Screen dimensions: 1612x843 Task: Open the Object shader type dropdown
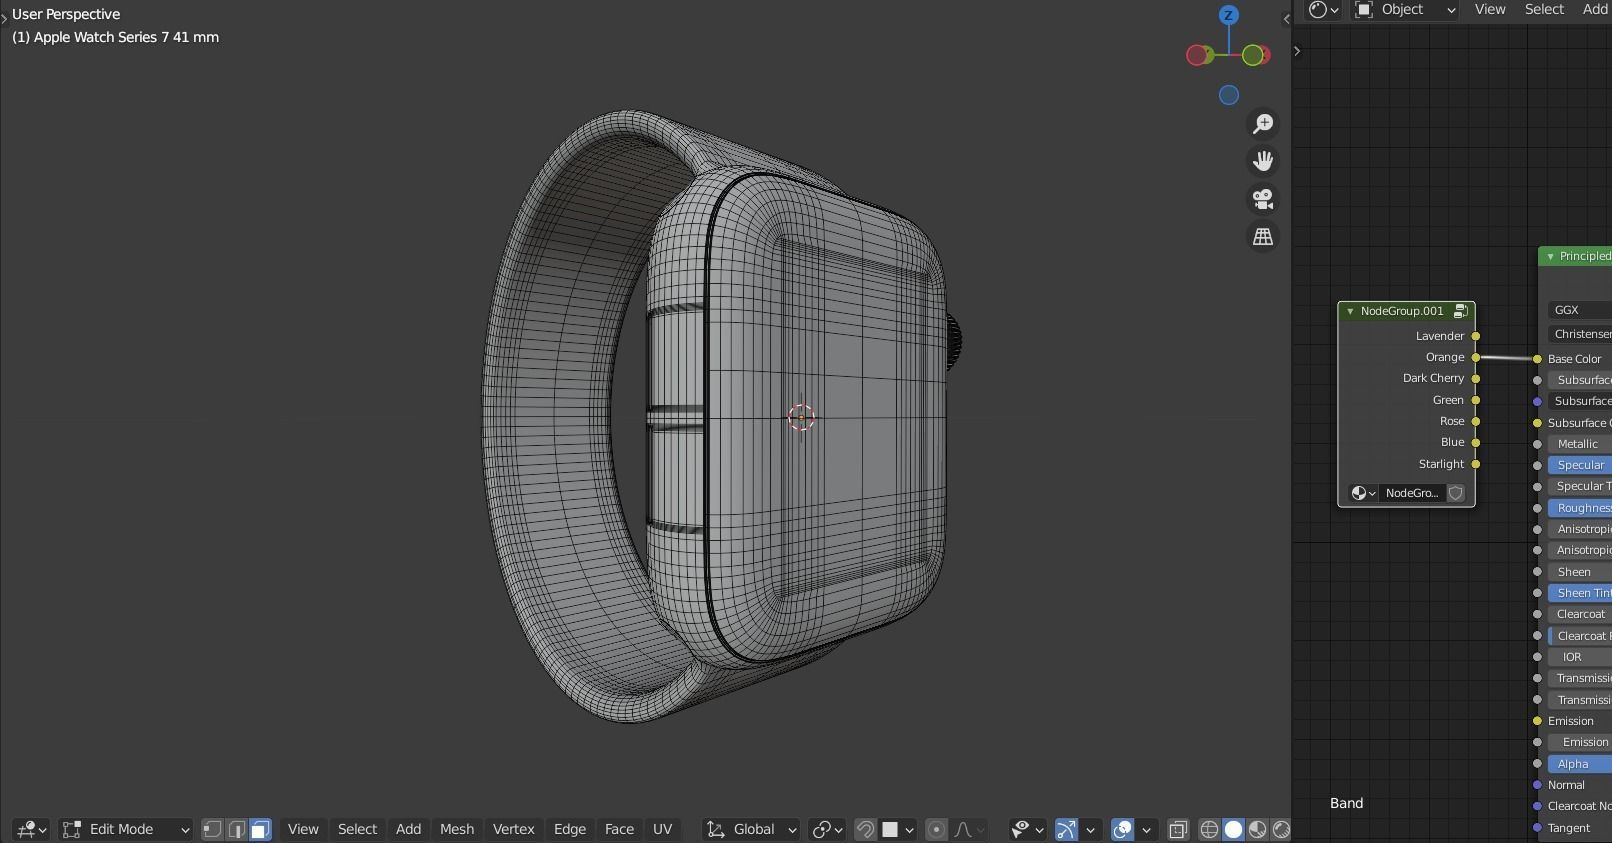(1405, 9)
